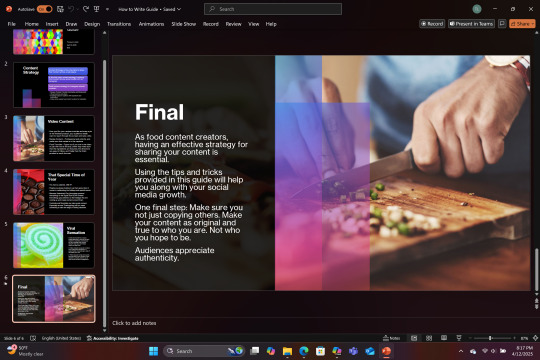The height and width of the screenshot is (360, 540).
Task: Click the zoom out minus button
Action: pyautogui.click(x=470, y=338)
